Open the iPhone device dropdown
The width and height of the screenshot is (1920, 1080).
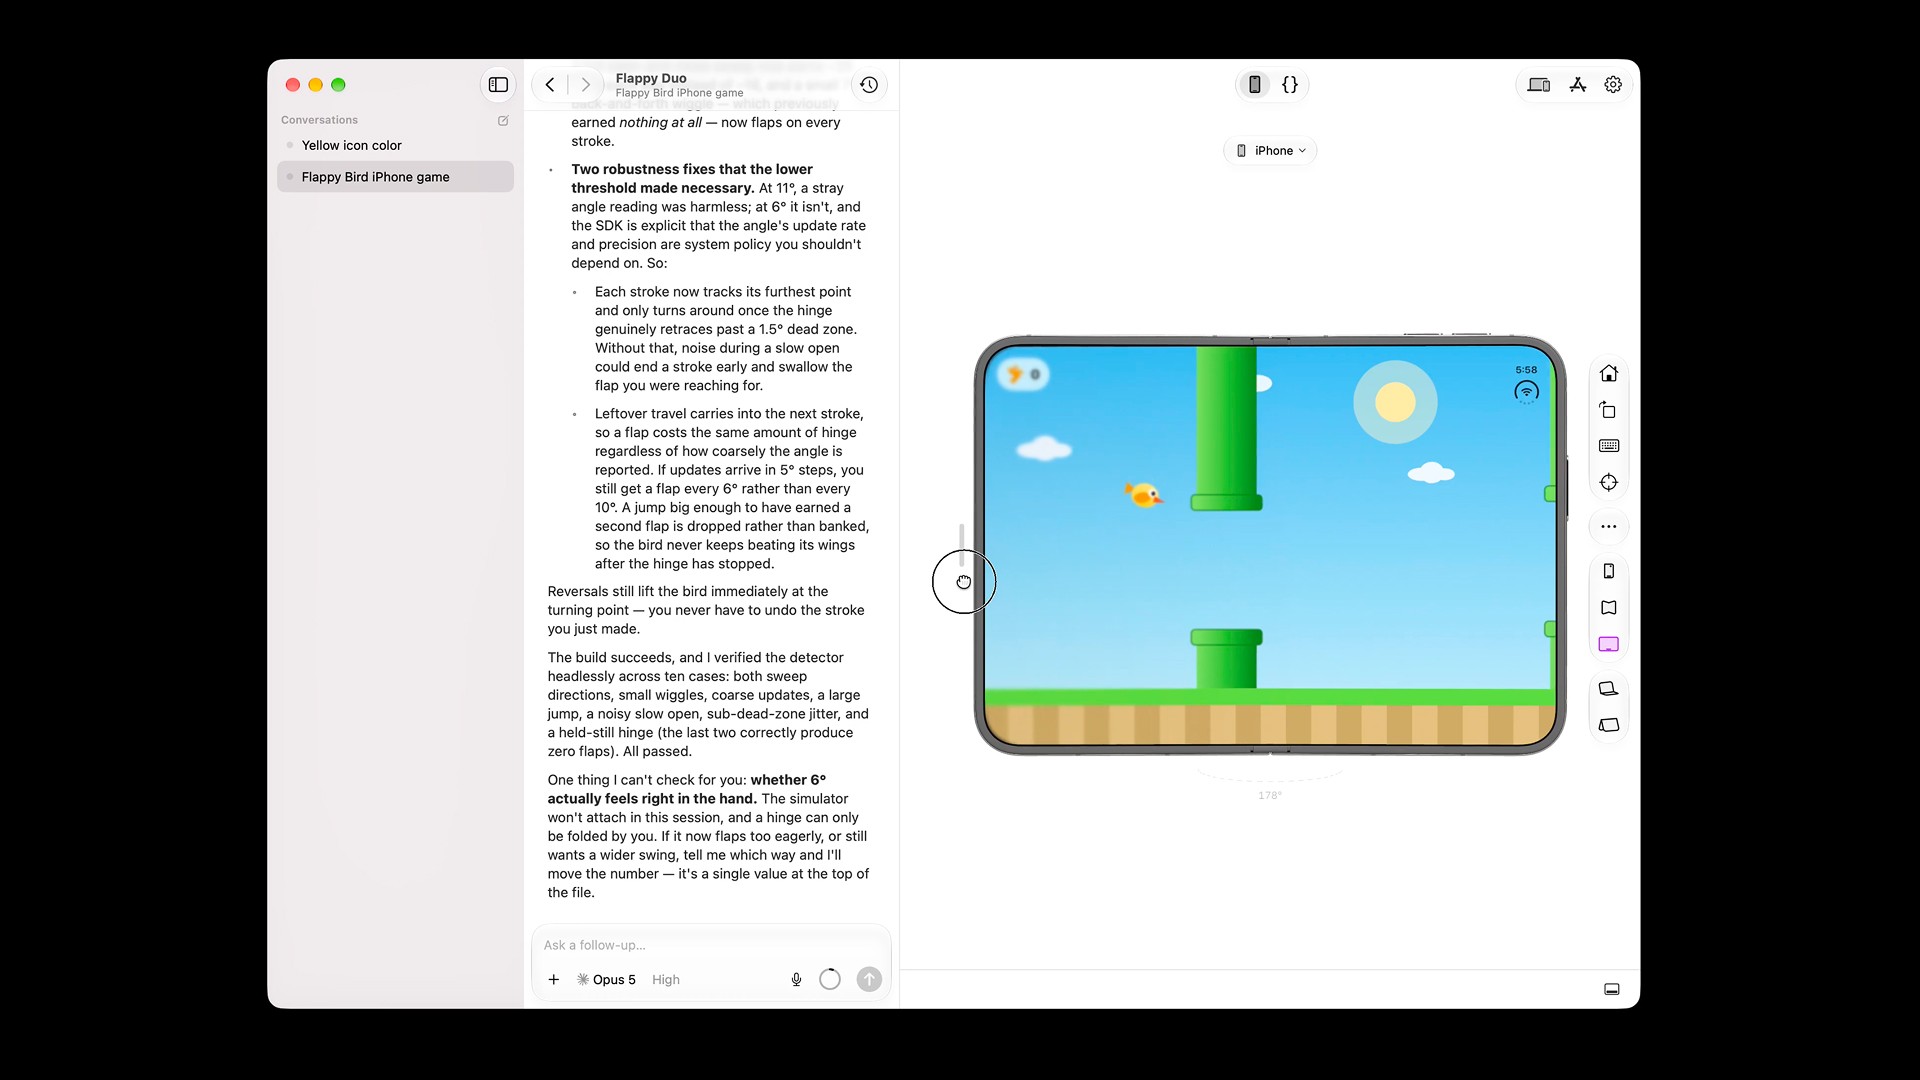coord(1270,151)
